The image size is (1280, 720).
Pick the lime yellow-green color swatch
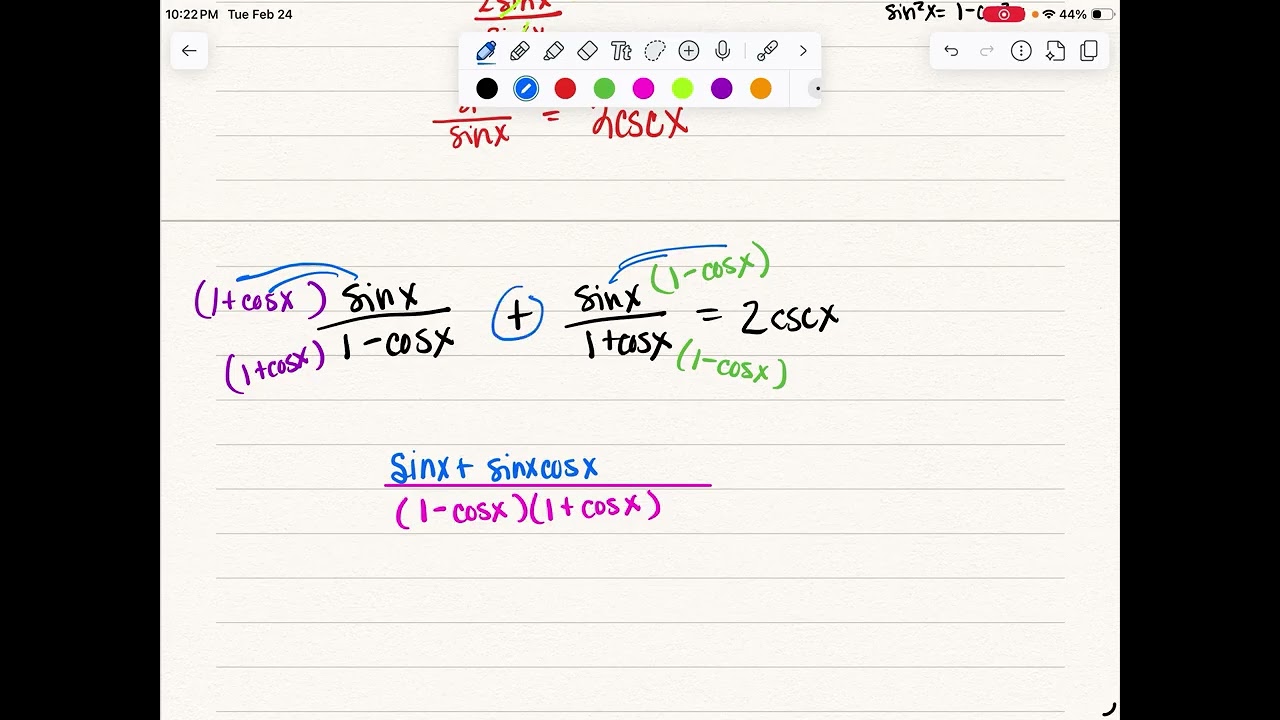[x=682, y=89]
